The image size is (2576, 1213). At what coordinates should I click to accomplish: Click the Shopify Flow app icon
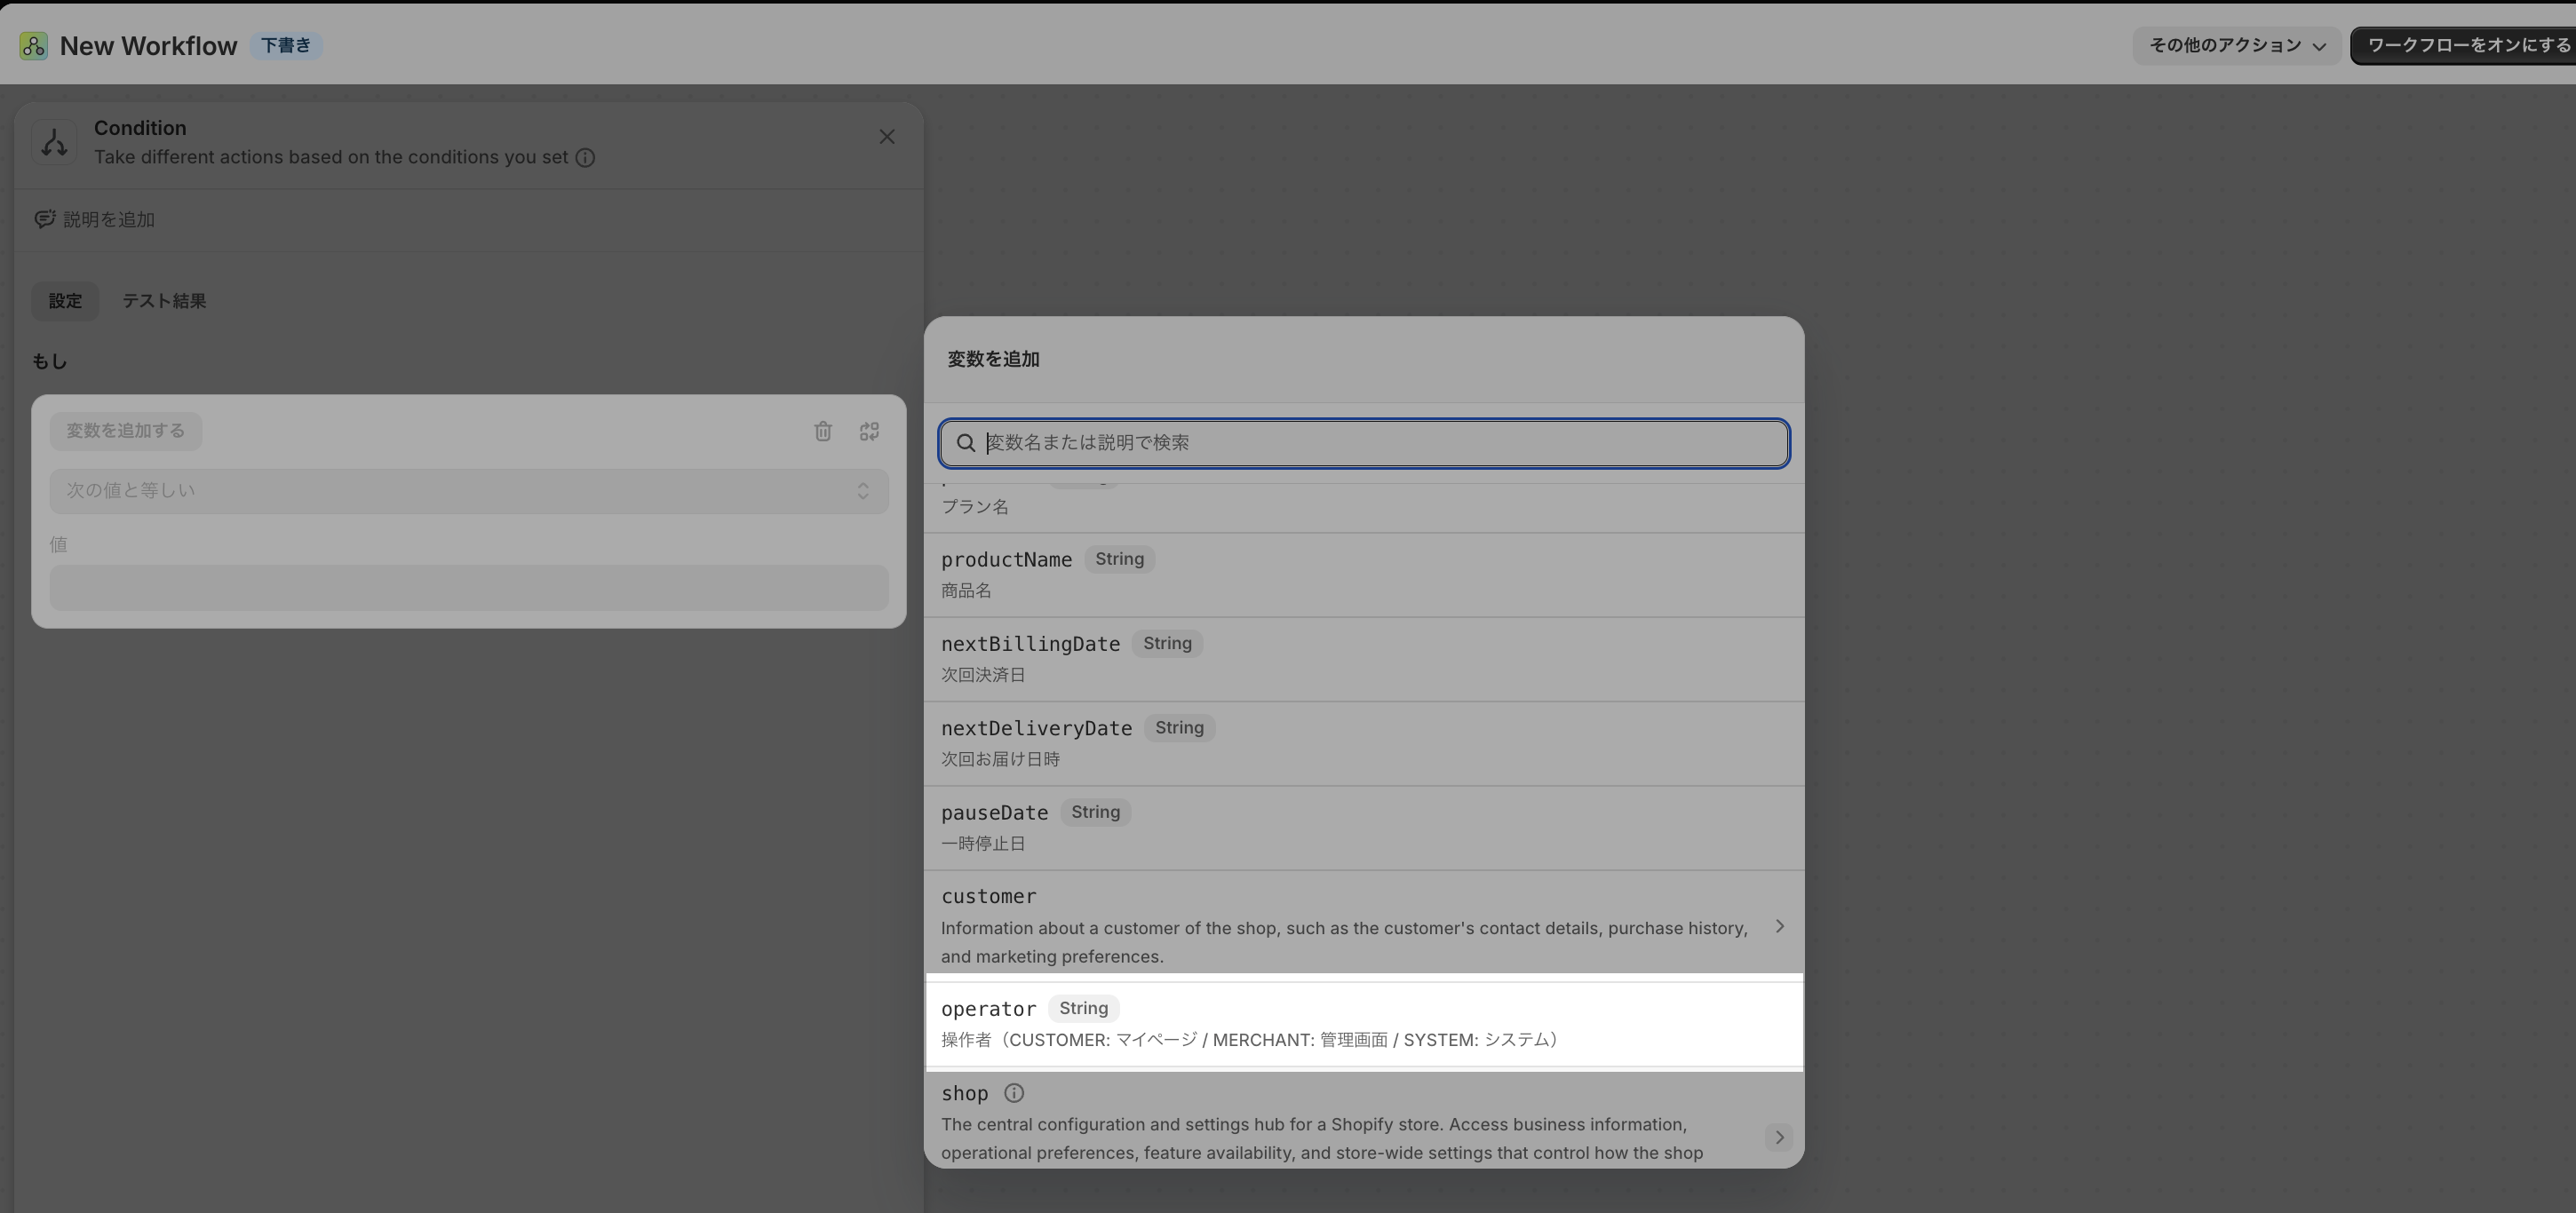pyautogui.click(x=33, y=46)
